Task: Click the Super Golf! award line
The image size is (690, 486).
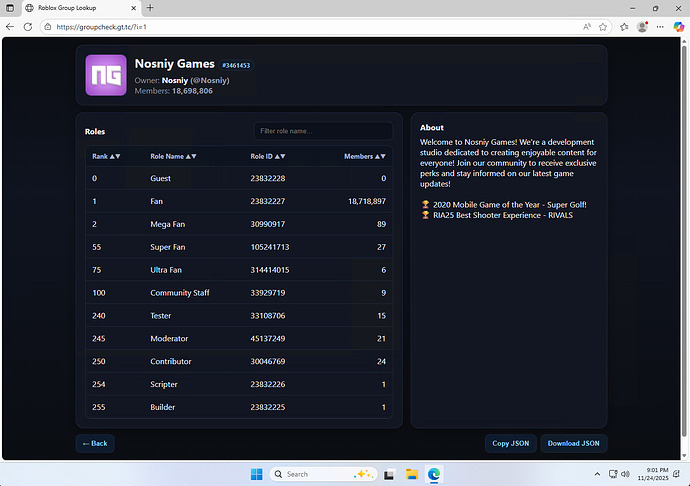Action: tap(504, 205)
